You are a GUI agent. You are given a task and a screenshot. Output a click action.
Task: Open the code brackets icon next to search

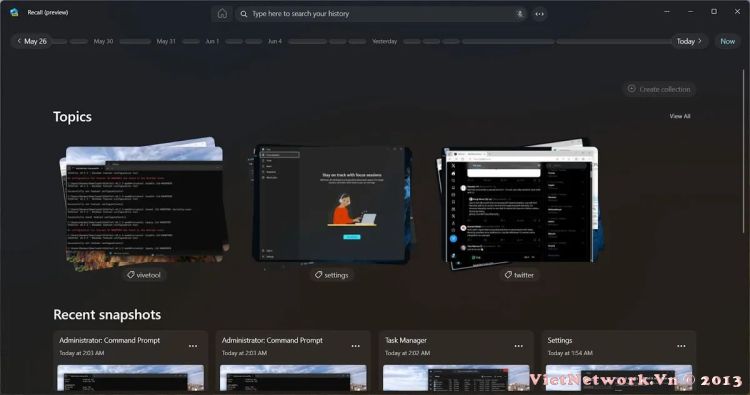[x=540, y=14]
